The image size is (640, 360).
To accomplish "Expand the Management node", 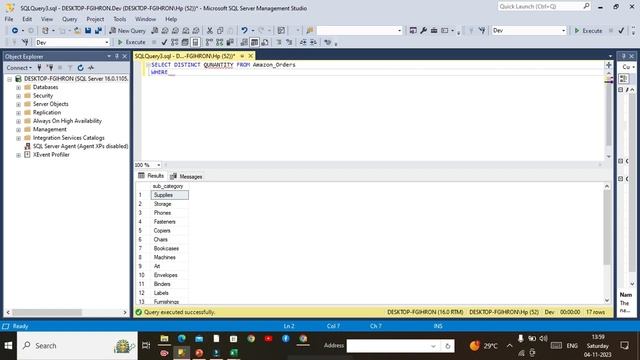I will 18,129.
